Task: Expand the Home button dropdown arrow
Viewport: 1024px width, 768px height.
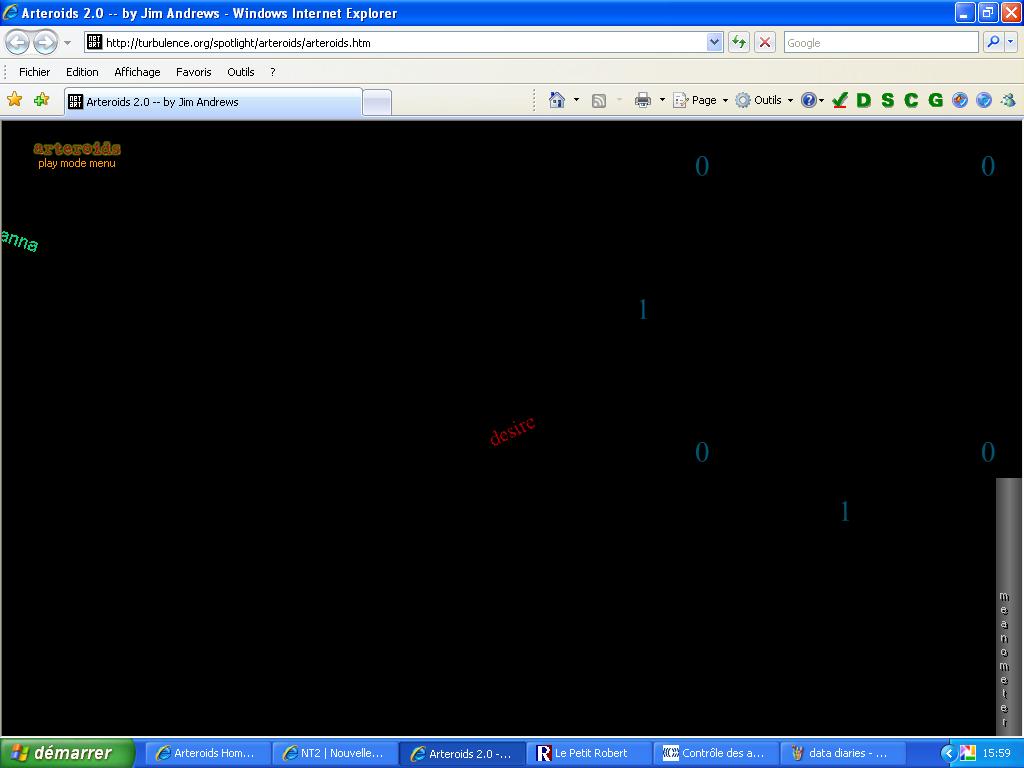Action: (576, 100)
